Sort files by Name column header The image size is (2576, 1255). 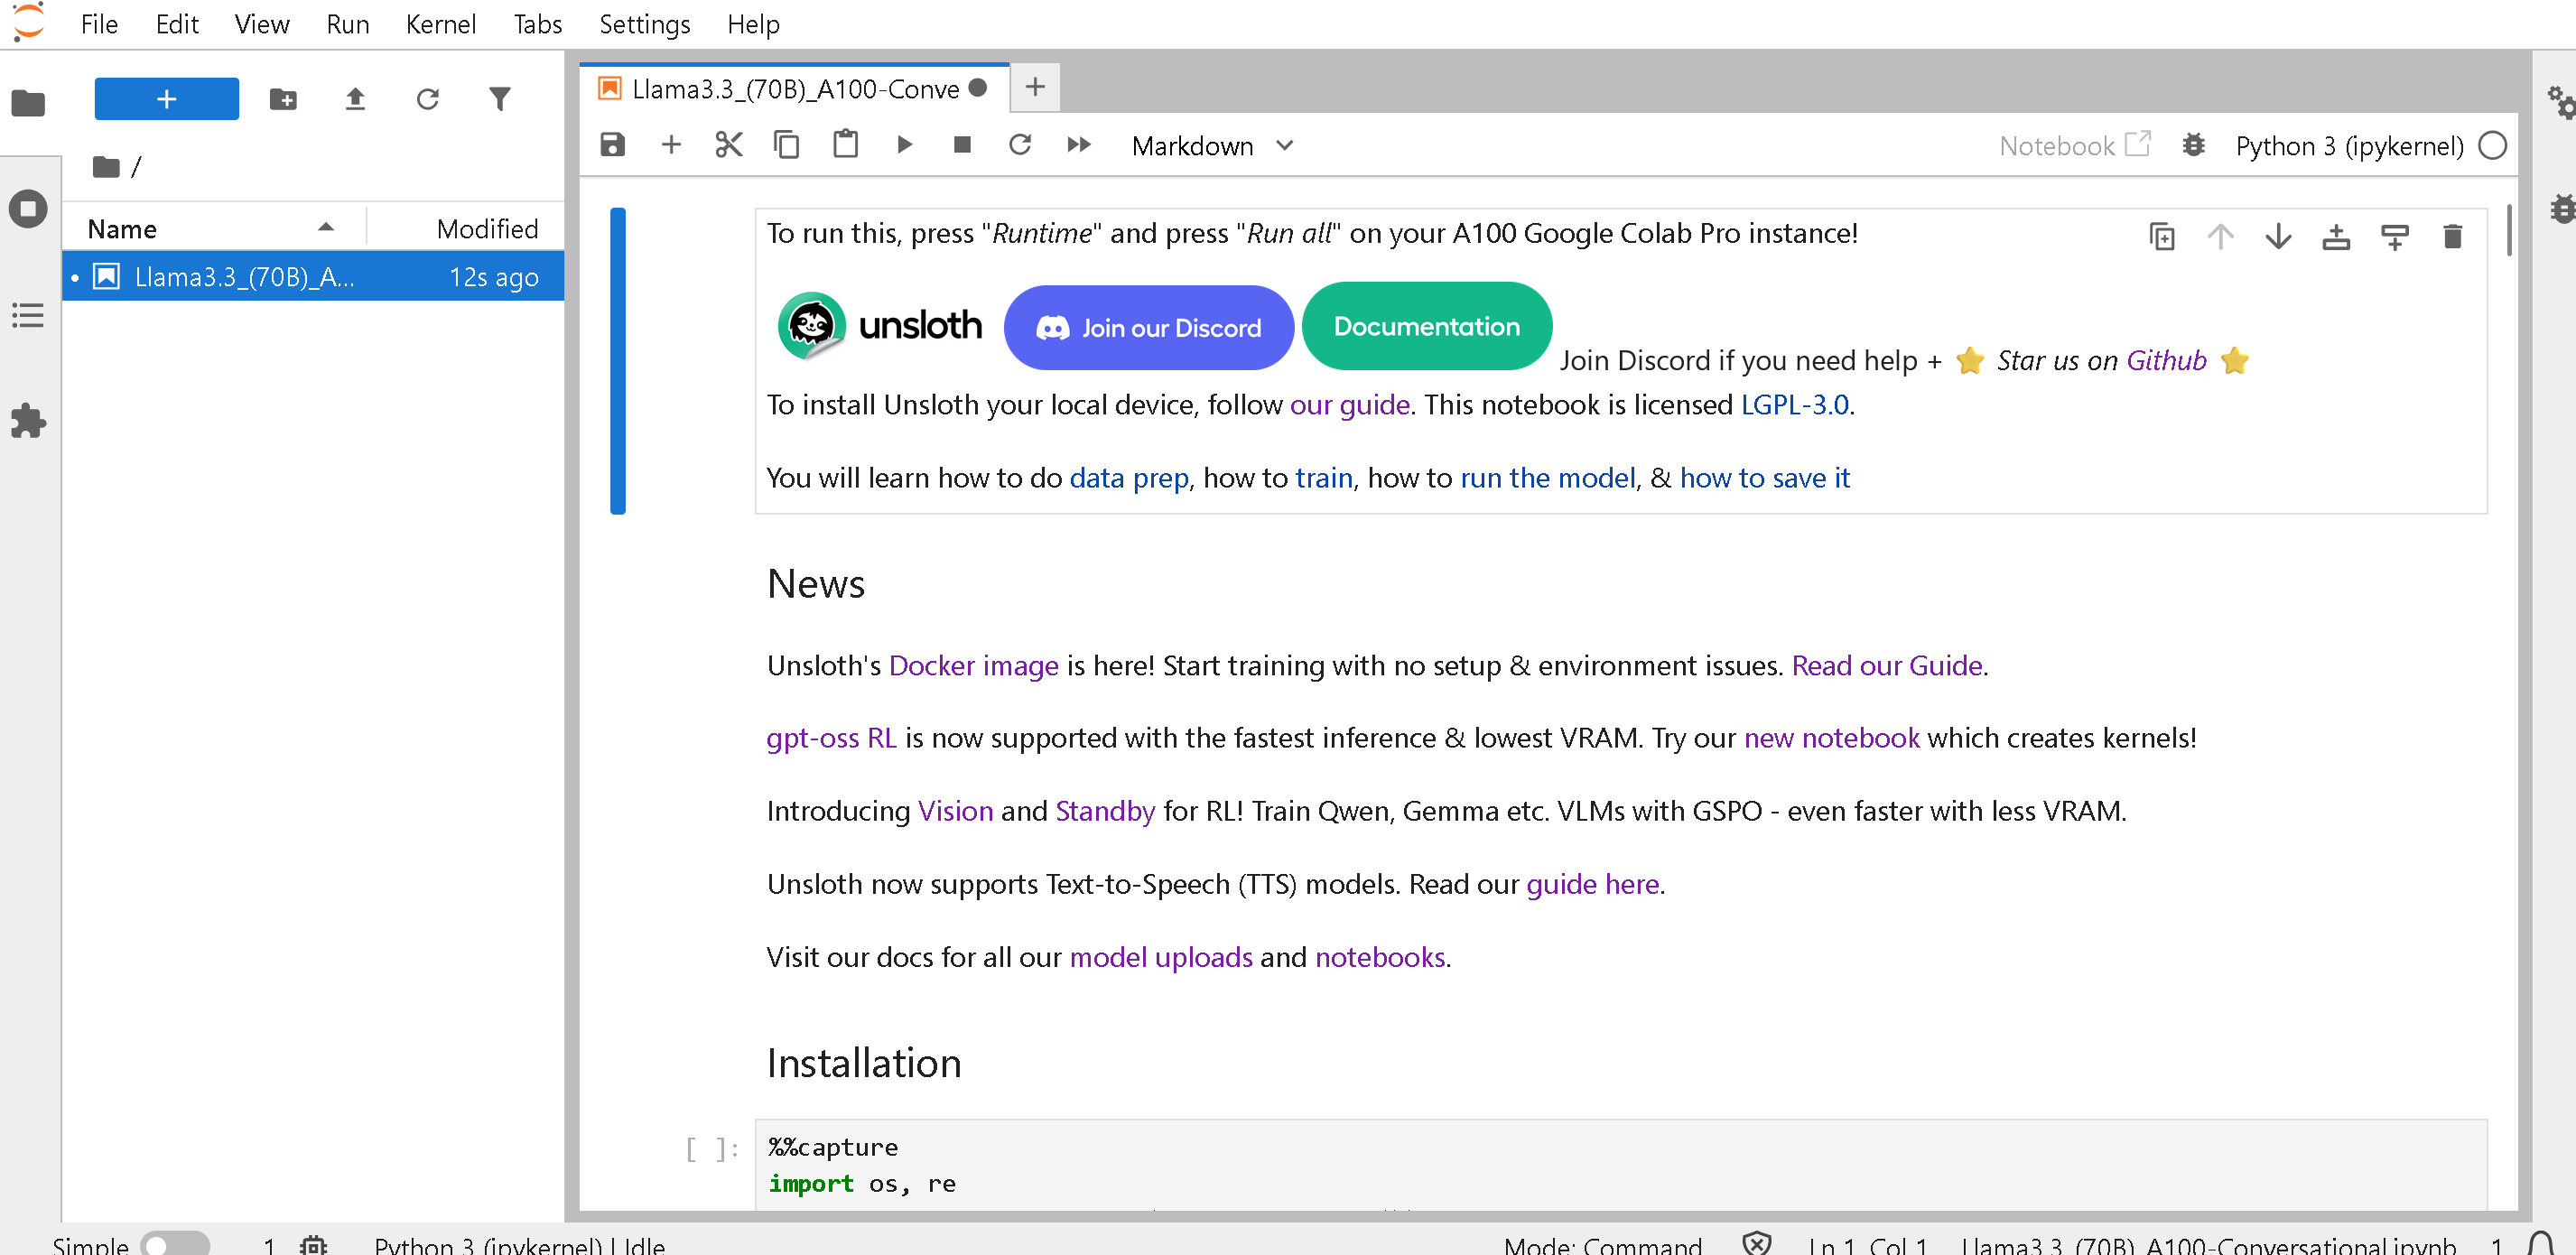(x=122, y=229)
